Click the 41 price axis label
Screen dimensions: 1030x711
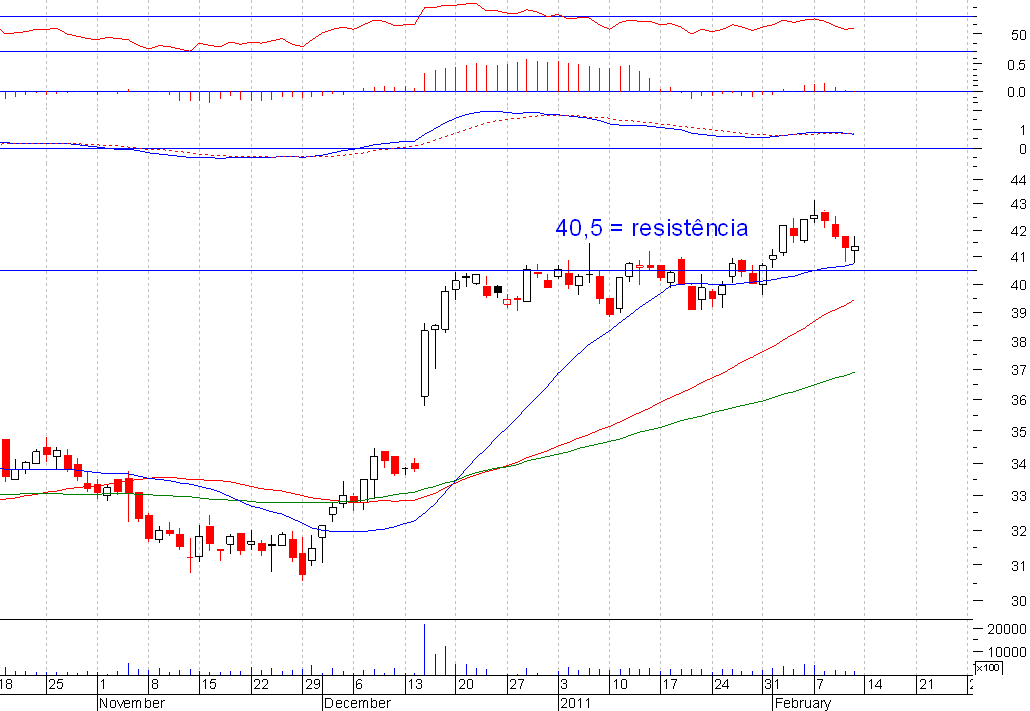pyautogui.click(x=1018, y=257)
